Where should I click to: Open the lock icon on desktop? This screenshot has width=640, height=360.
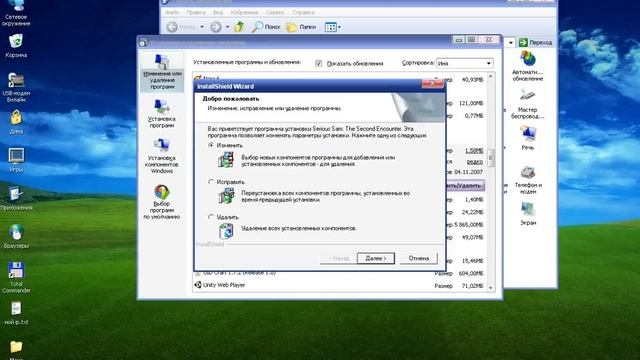16,122
